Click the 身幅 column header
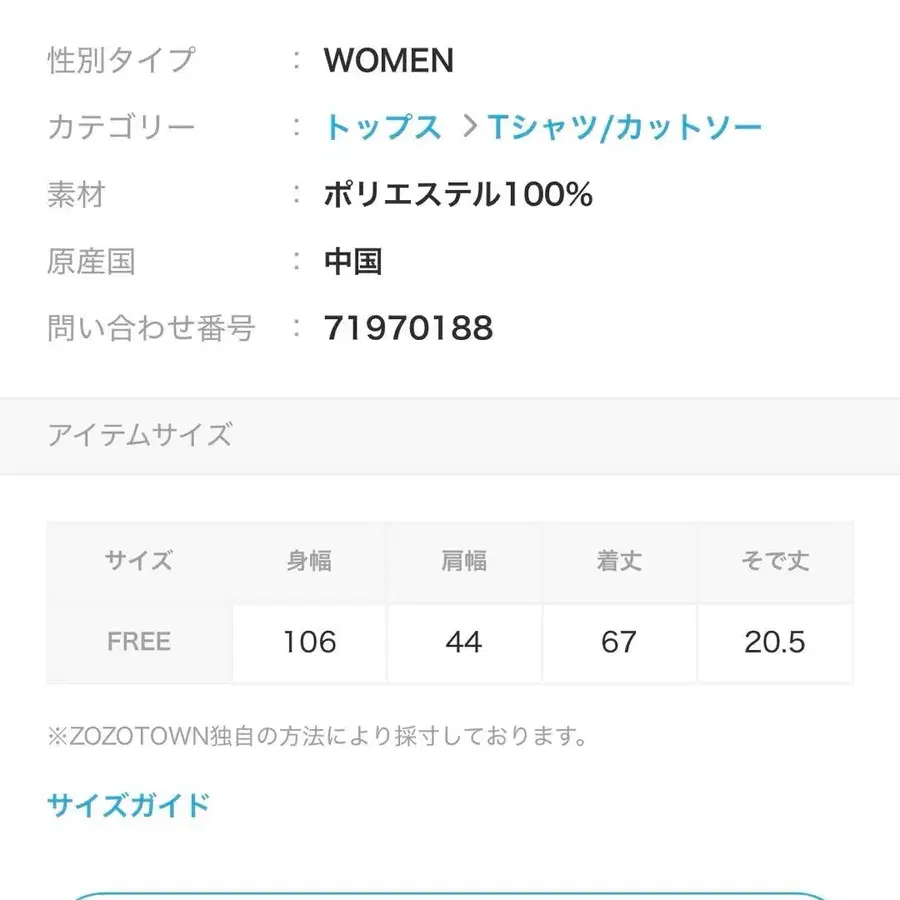The image size is (900, 900). coord(307,561)
